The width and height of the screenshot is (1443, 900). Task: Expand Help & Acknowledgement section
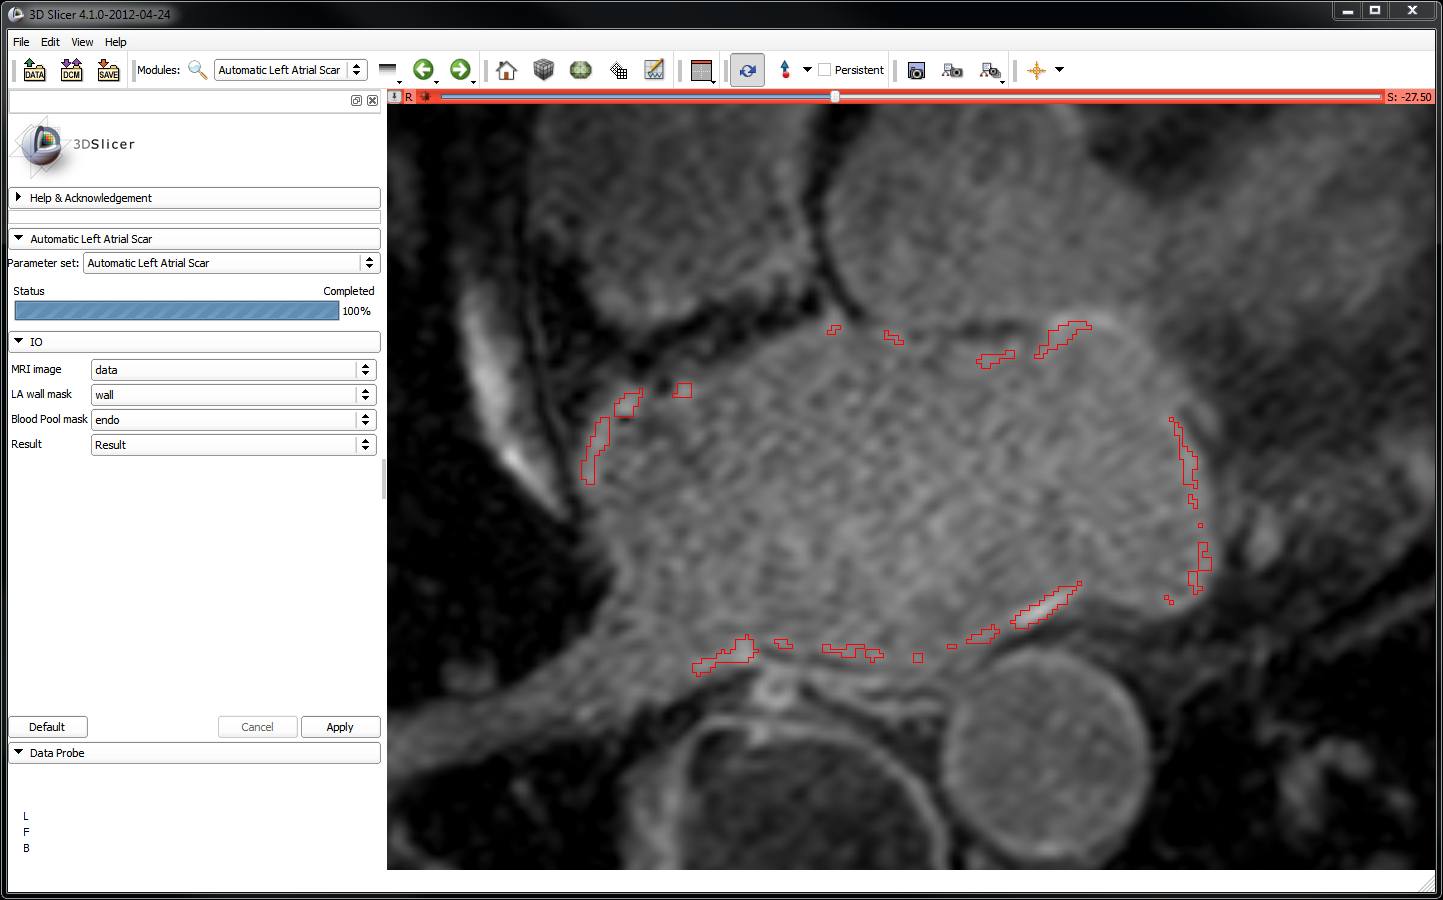[x=90, y=198]
